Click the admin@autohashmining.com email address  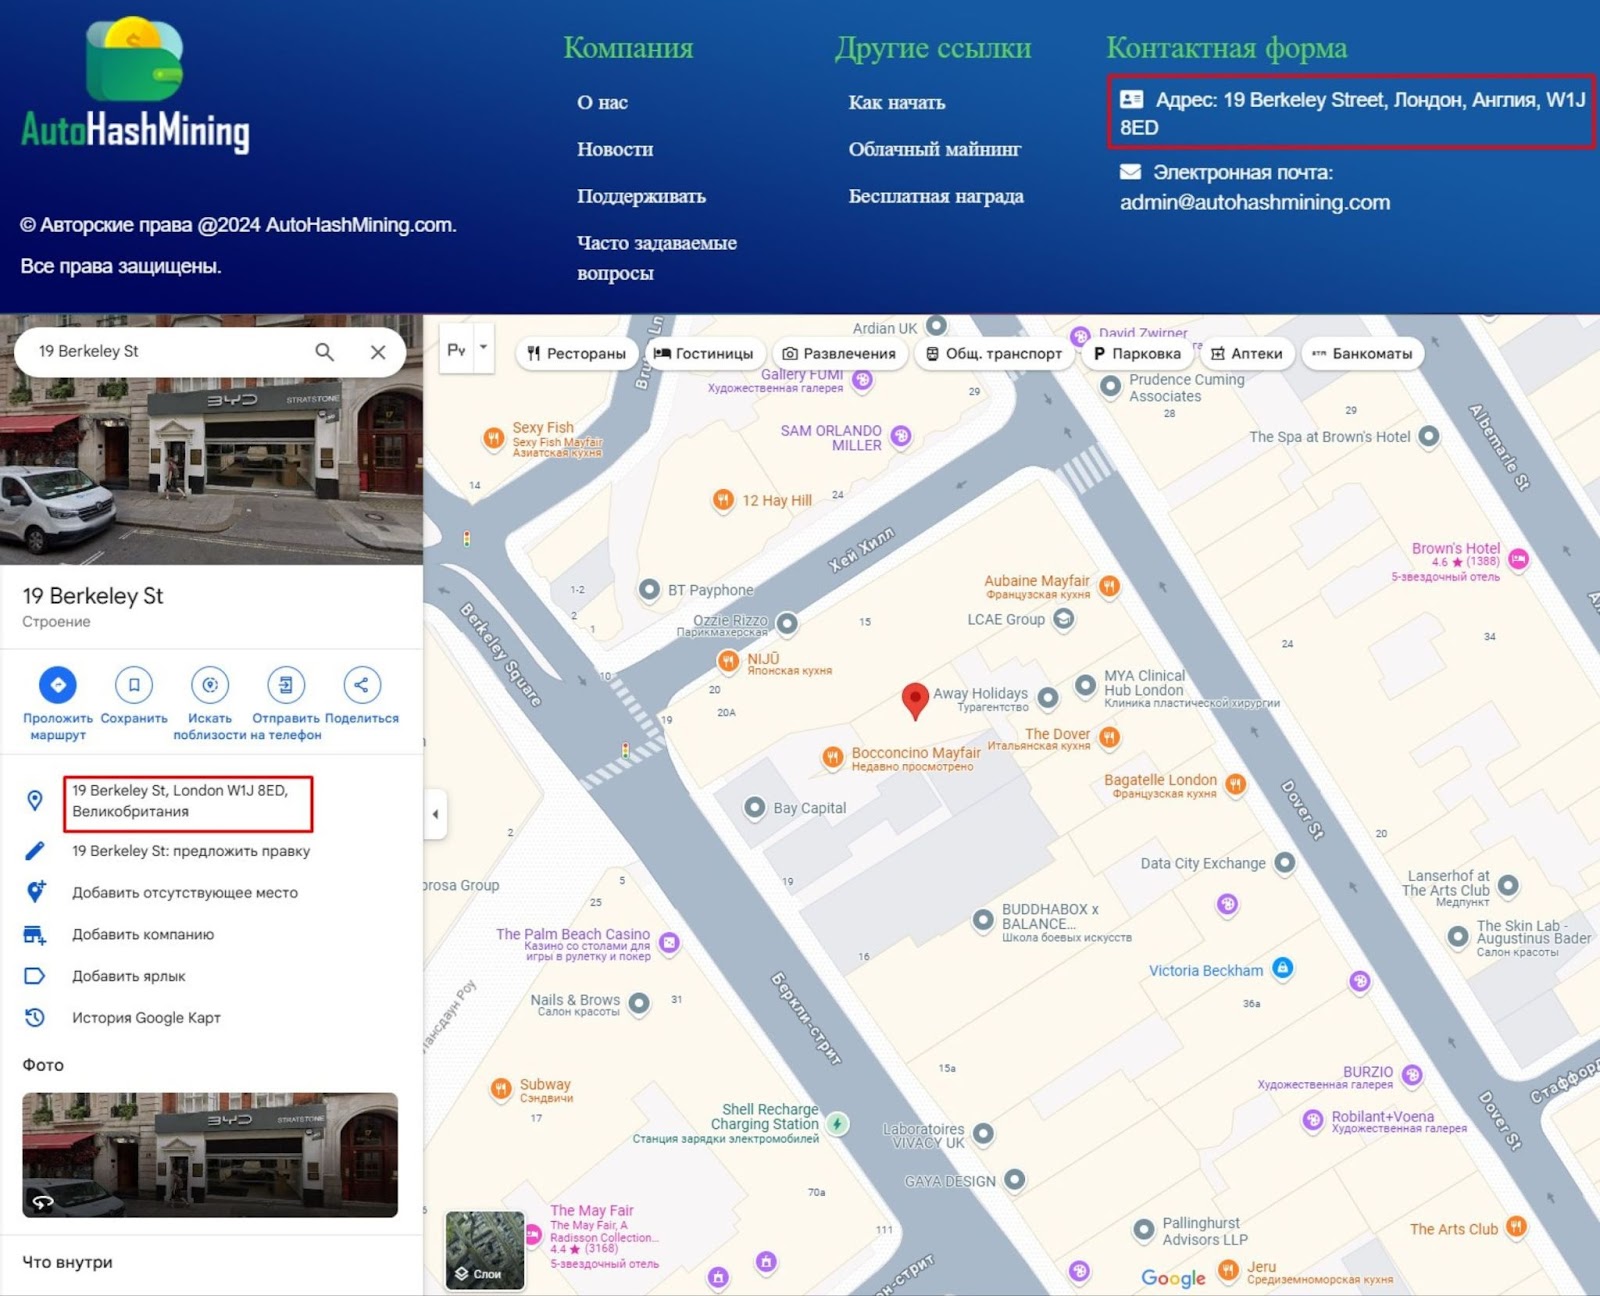tap(1255, 202)
